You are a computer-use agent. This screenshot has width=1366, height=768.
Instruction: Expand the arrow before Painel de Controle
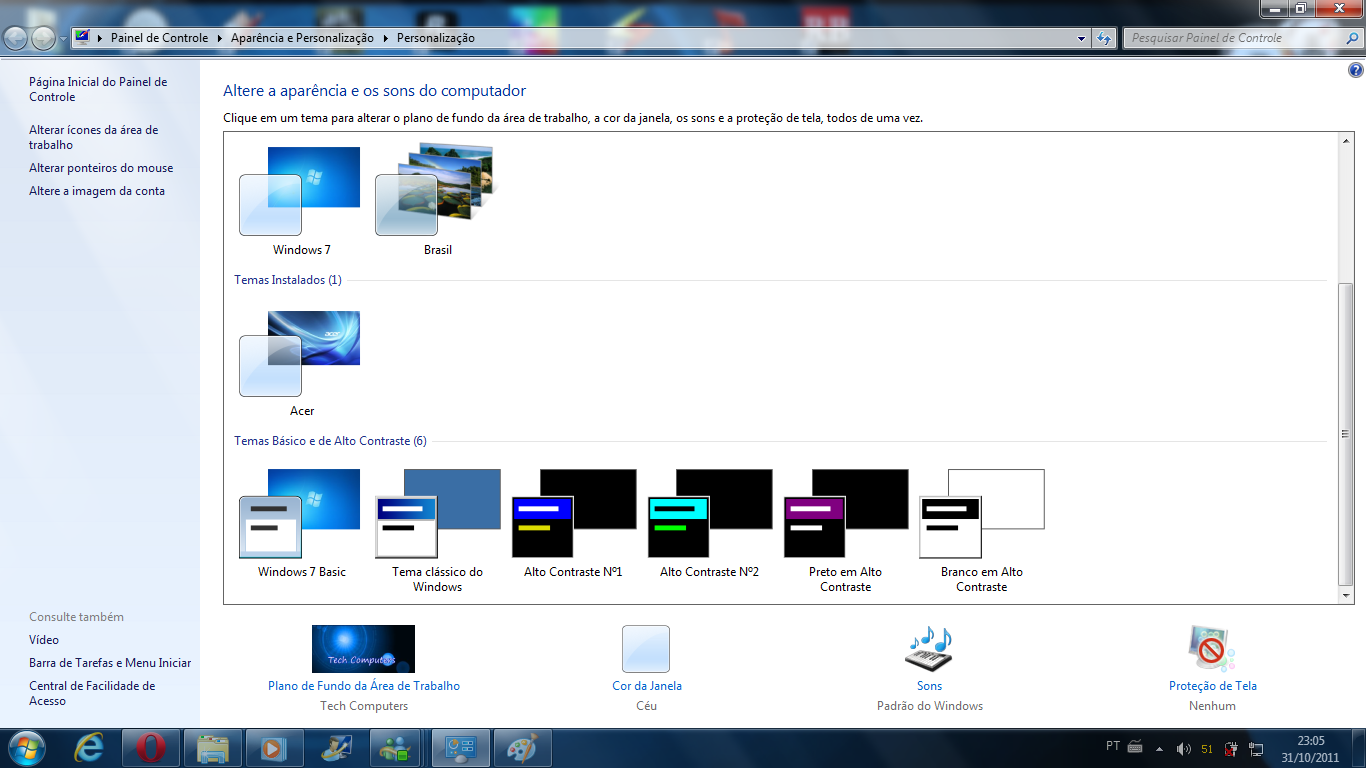point(100,38)
